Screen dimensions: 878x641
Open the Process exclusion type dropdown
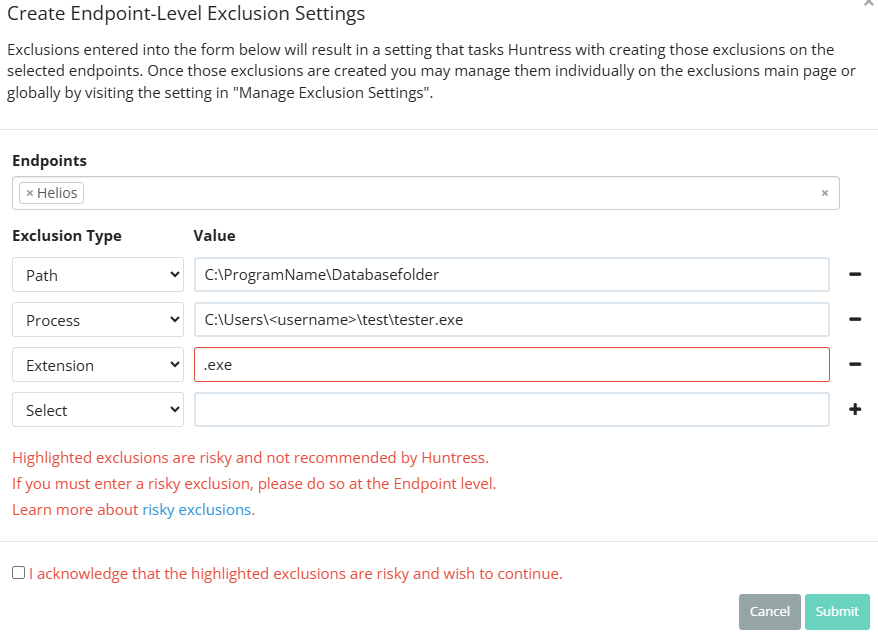point(98,320)
